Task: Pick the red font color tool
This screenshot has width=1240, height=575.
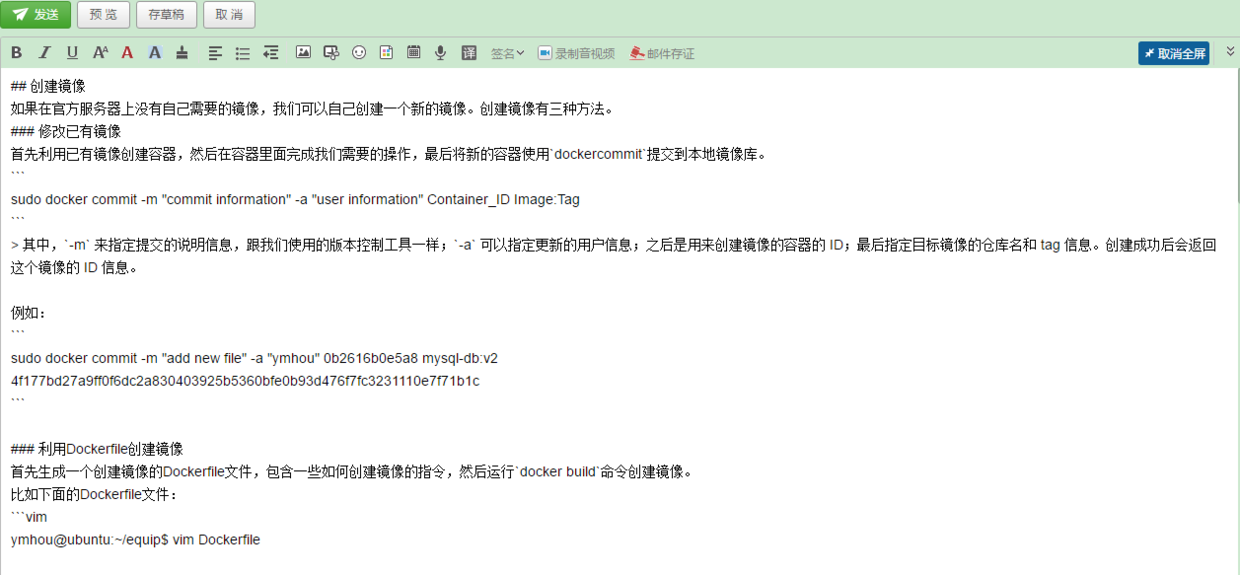Action: coord(127,53)
